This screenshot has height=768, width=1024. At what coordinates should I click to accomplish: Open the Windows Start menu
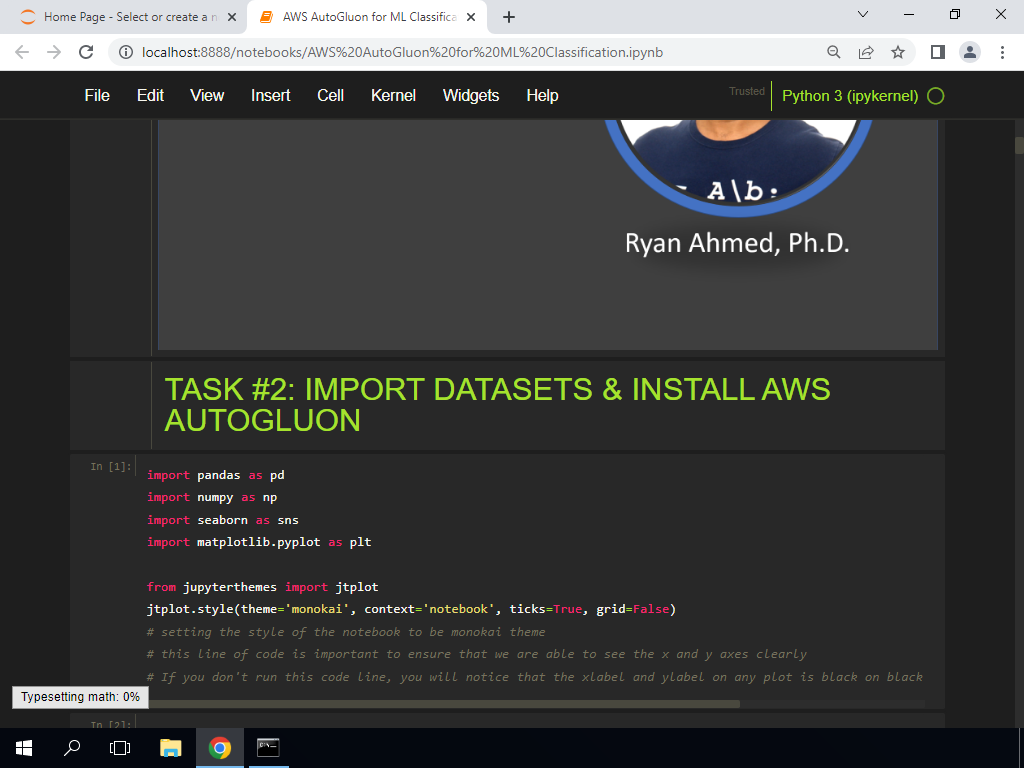coord(24,748)
